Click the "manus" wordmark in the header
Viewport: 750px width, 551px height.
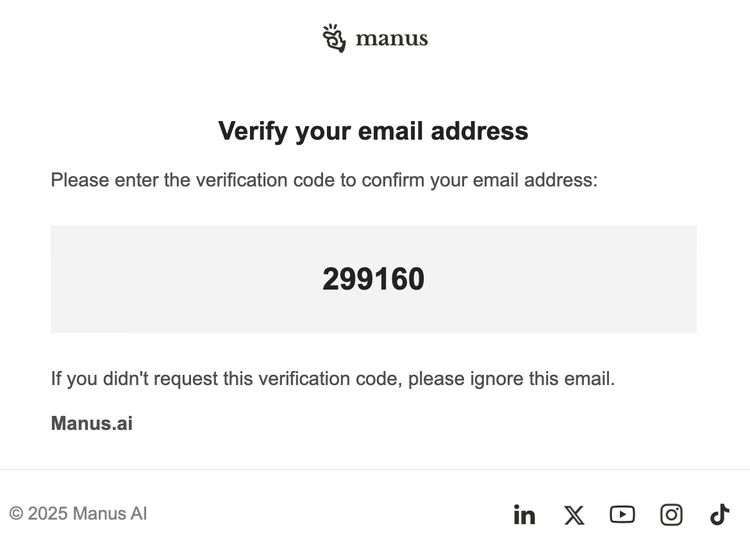click(x=392, y=39)
